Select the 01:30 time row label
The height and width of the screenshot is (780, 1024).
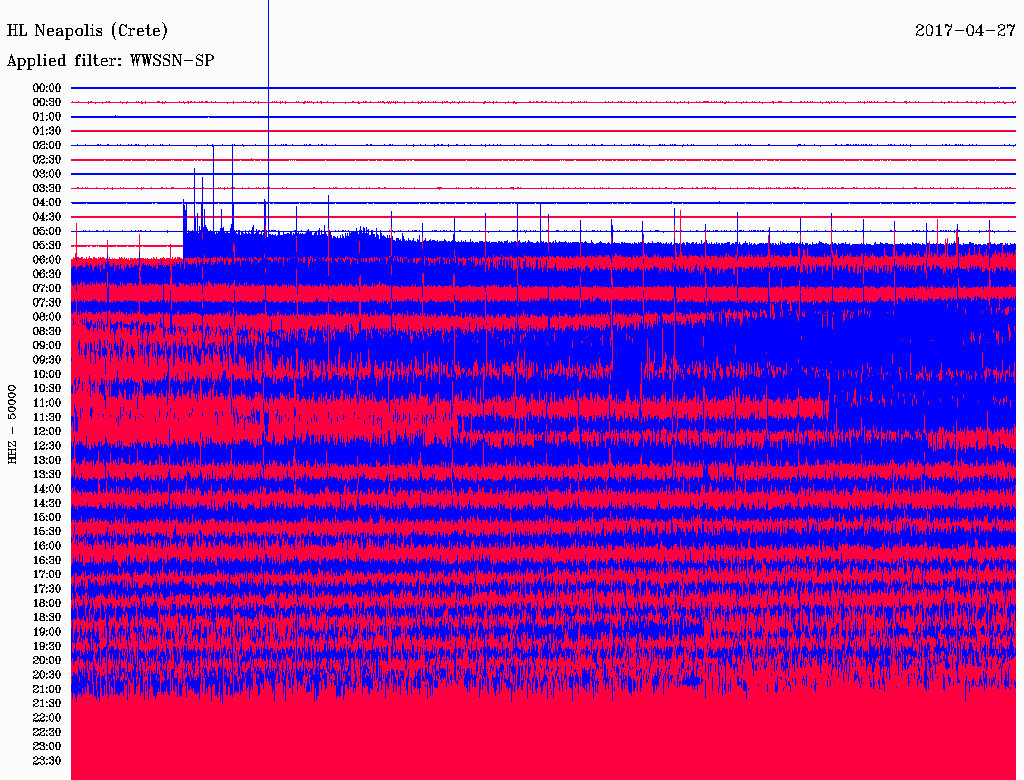(47, 131)
